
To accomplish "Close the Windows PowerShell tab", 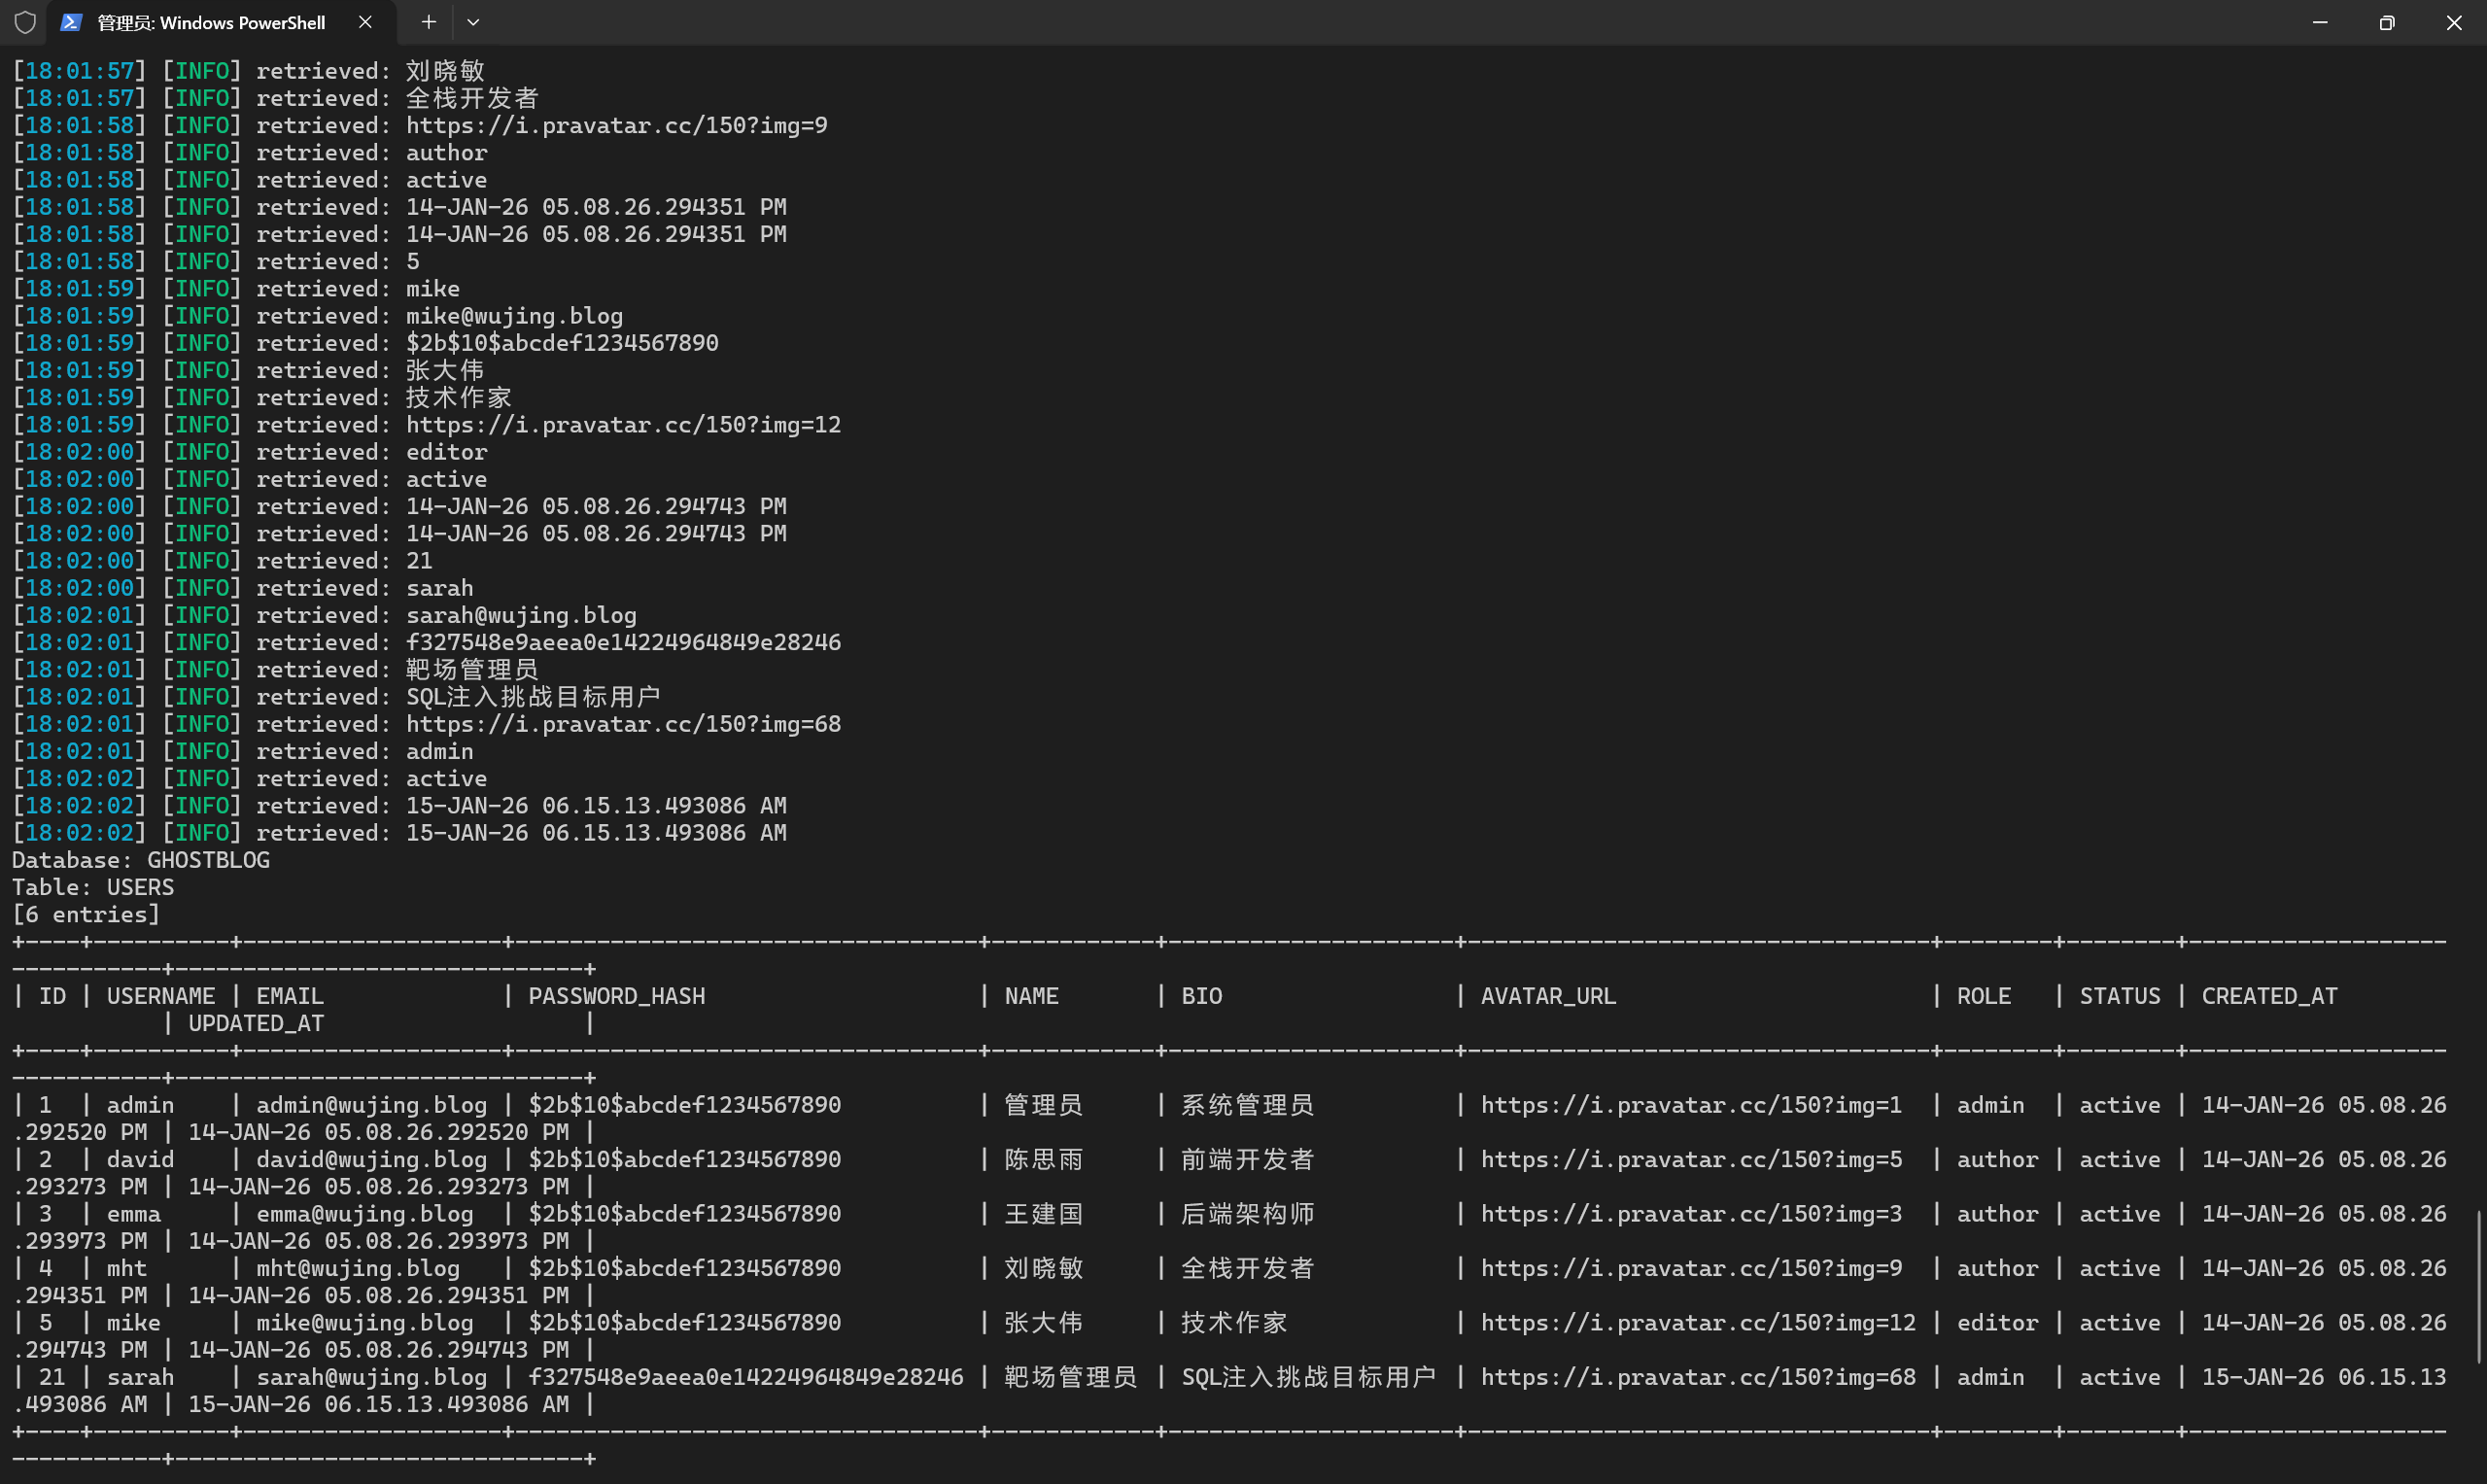I will tap(365, 22).
